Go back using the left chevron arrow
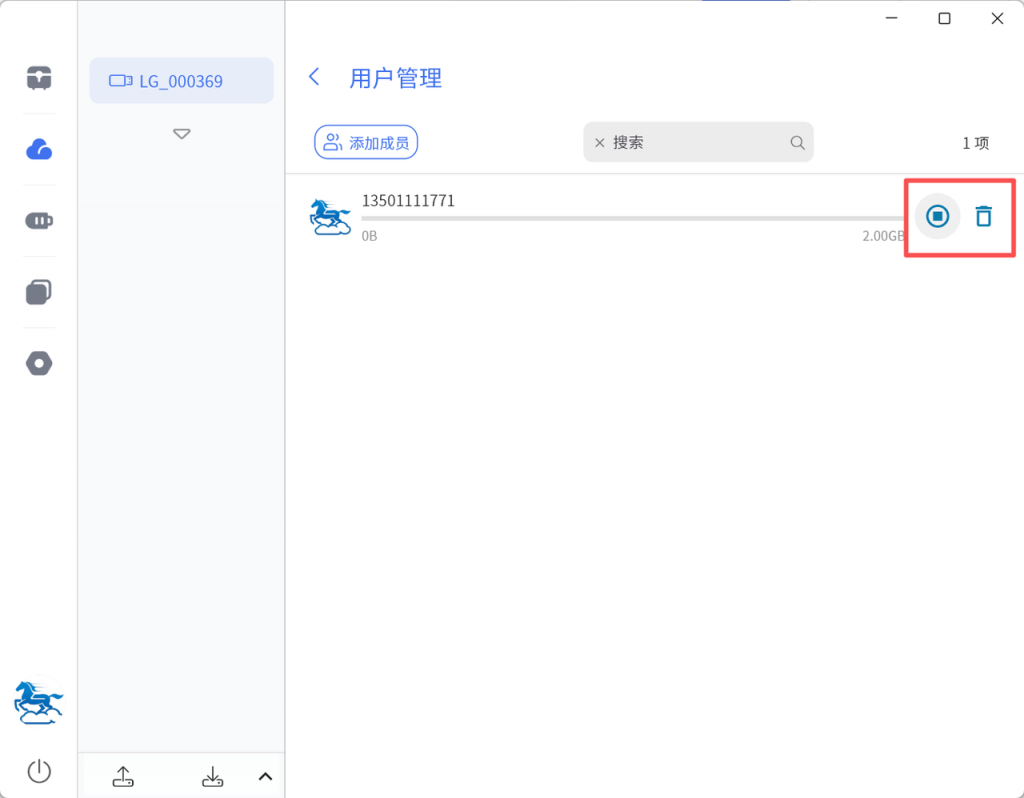1024x798 pixels. [x=315, y=77]
